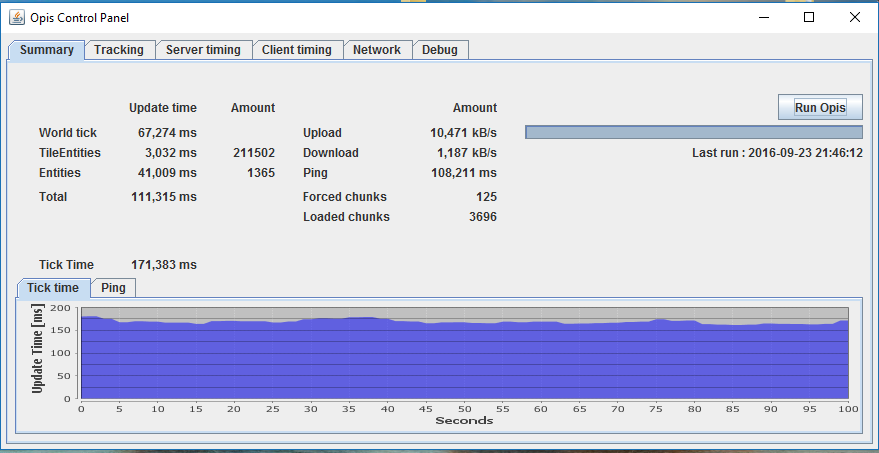
Task: Click the Forced chunks value 125
Action: tap(487, 197)
